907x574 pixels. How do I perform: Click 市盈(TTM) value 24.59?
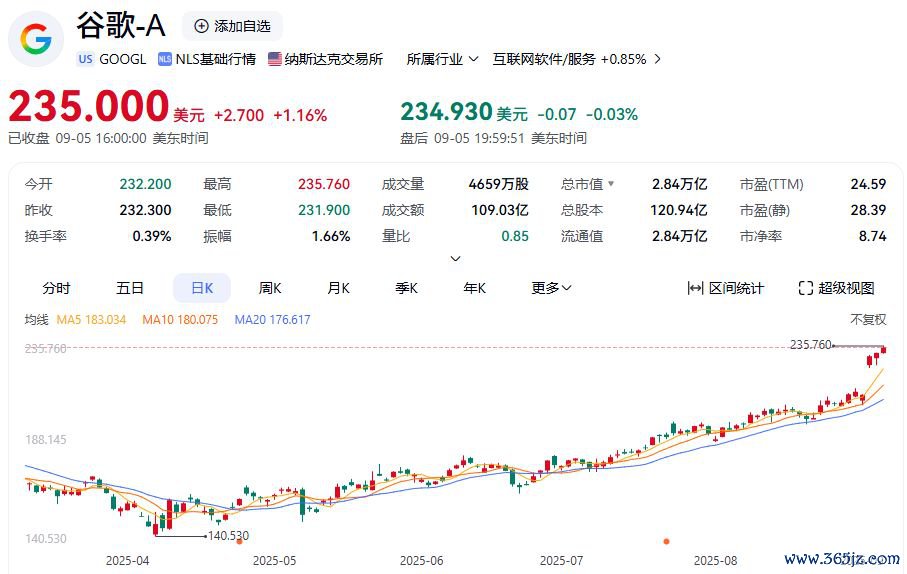pyautogui.click(x=868, y=184)
